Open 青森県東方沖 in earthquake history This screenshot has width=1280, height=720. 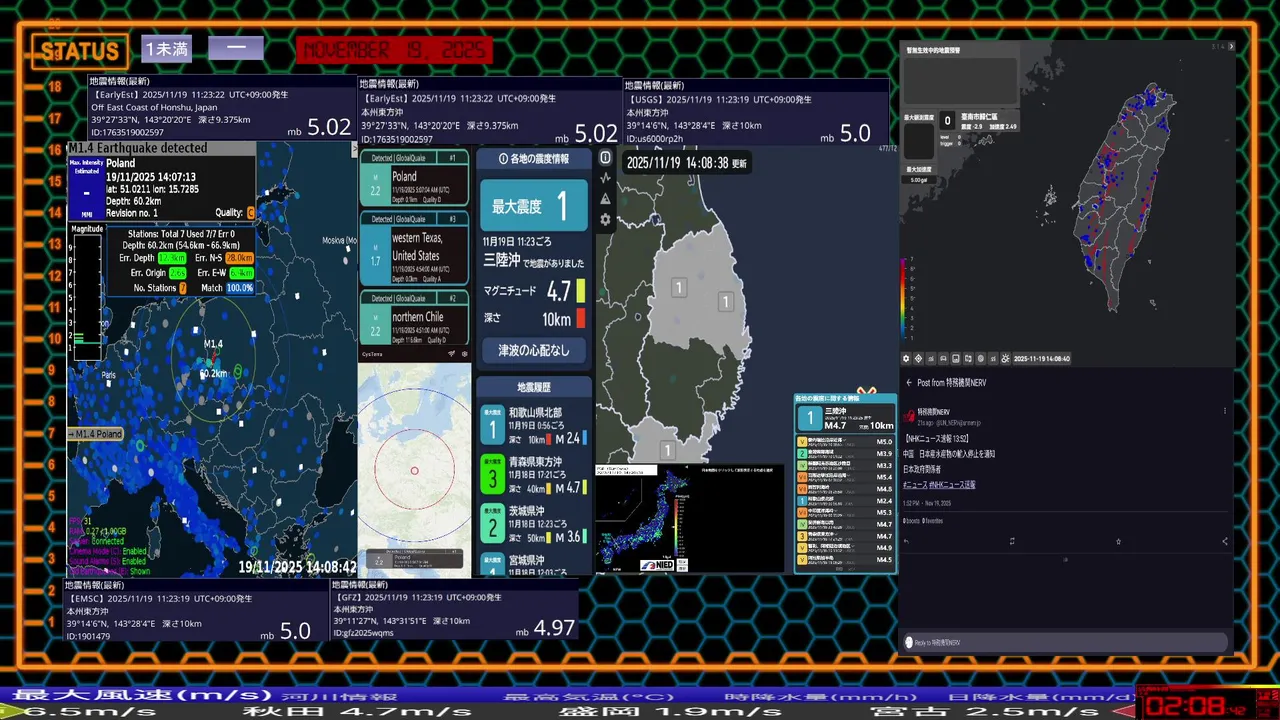(534, 474)
